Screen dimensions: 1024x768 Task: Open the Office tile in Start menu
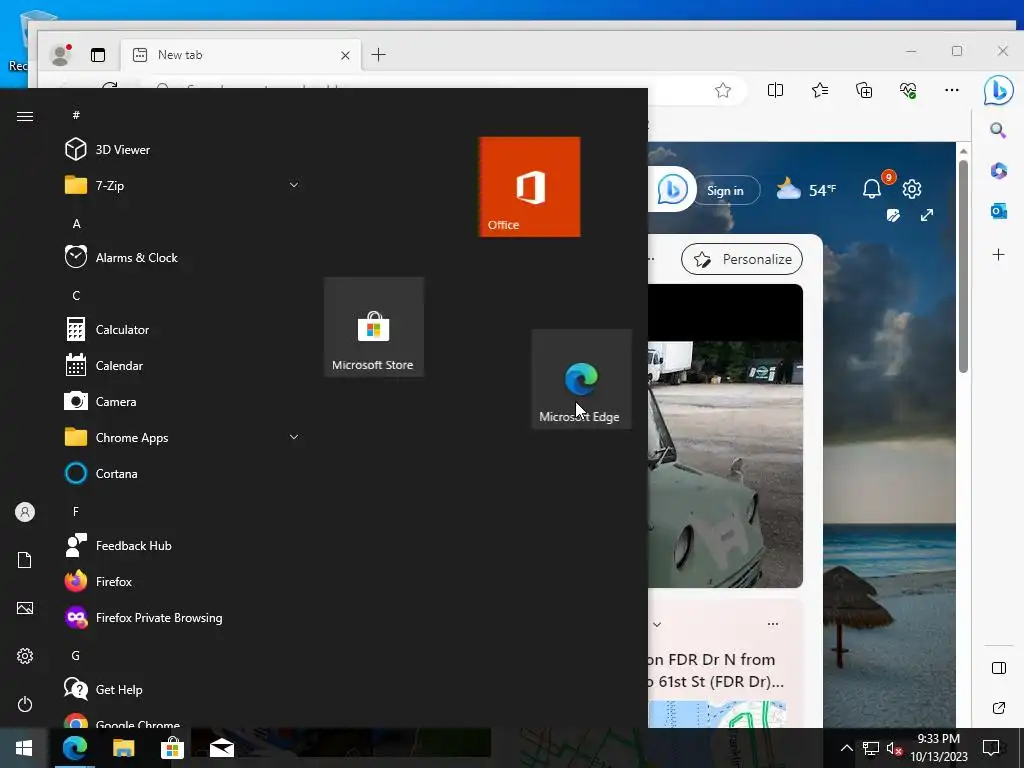[x=530, y=187]
